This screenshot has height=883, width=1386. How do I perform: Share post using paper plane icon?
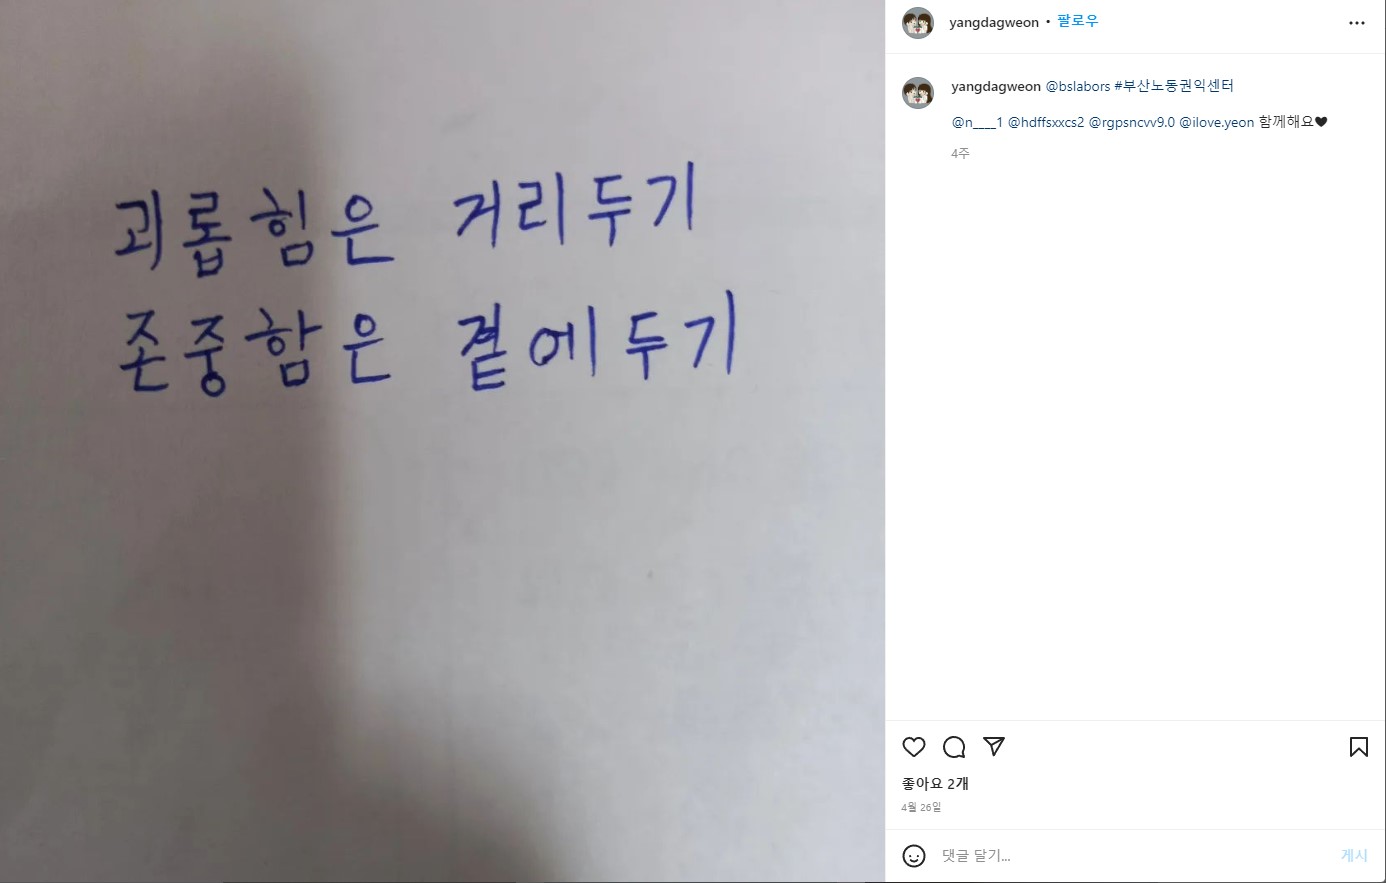click(x=994, y=747)
